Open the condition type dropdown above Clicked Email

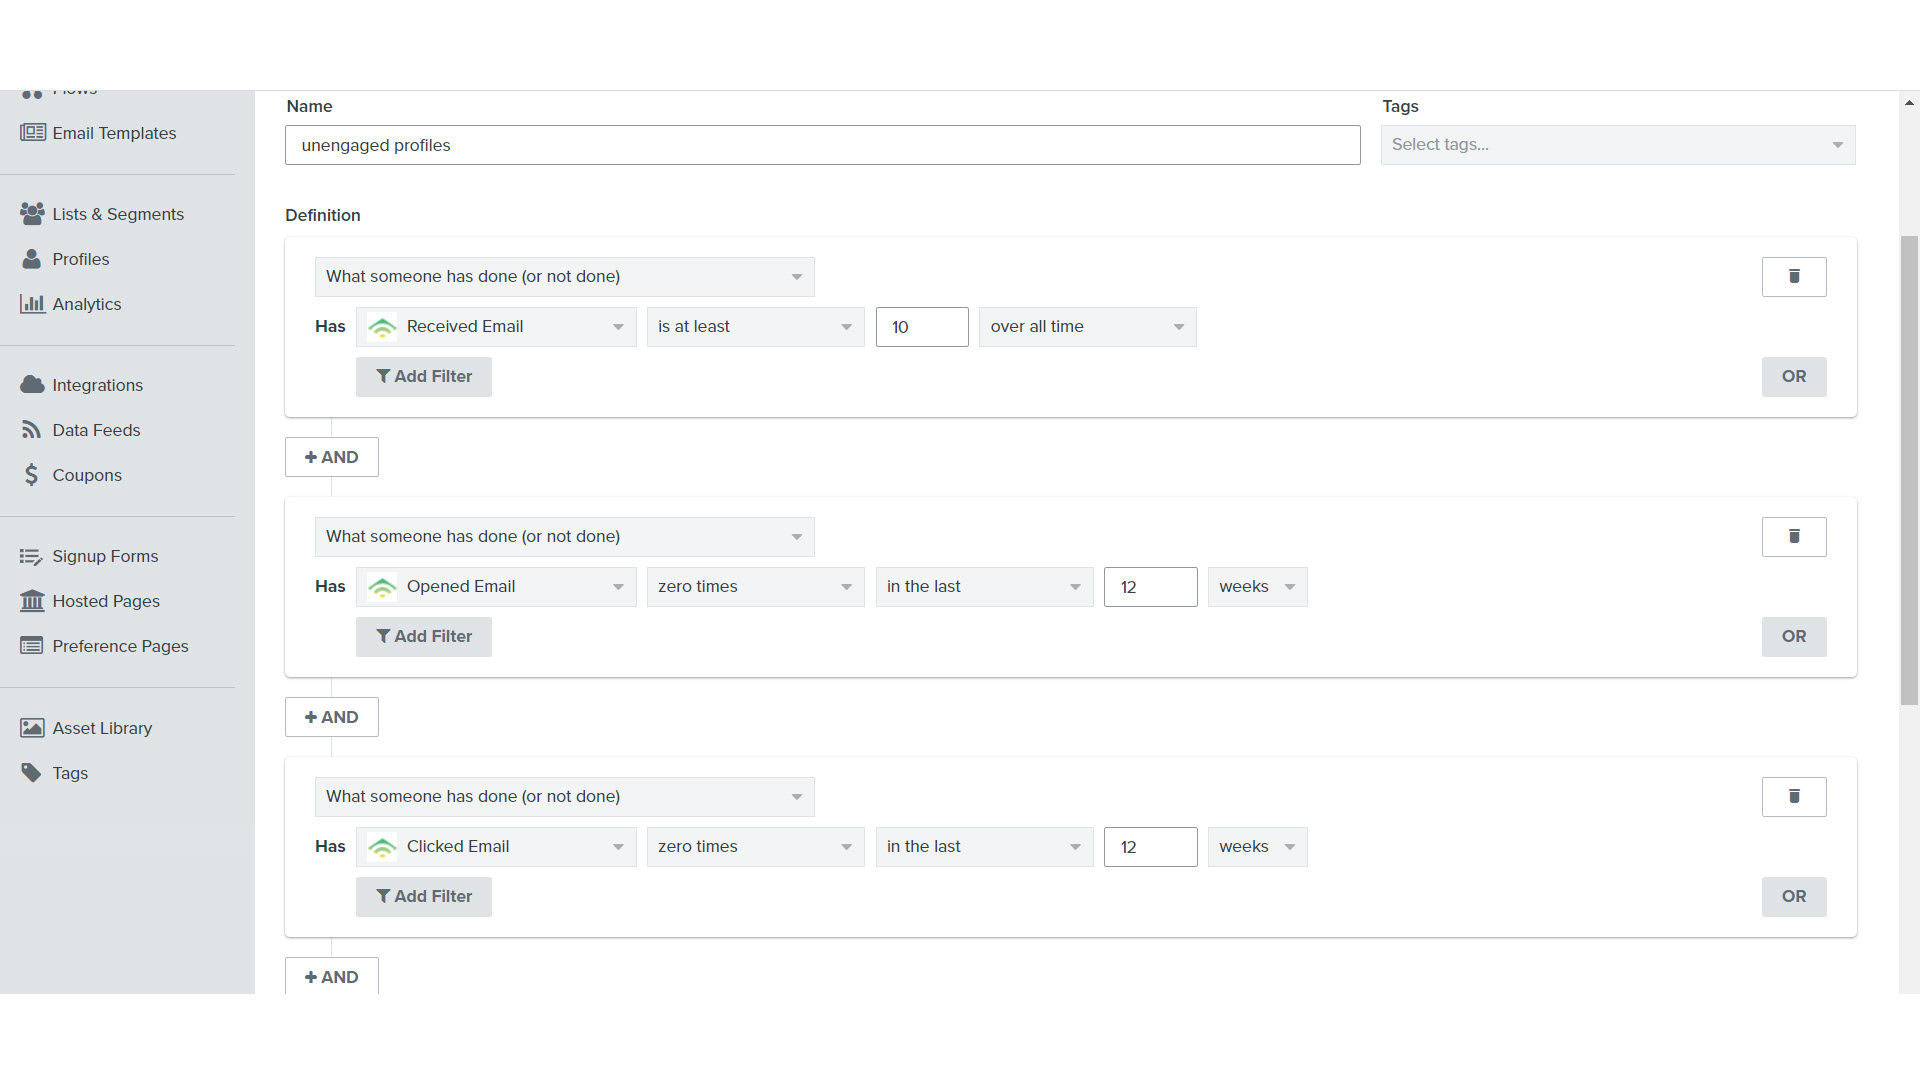click(564, 797)
